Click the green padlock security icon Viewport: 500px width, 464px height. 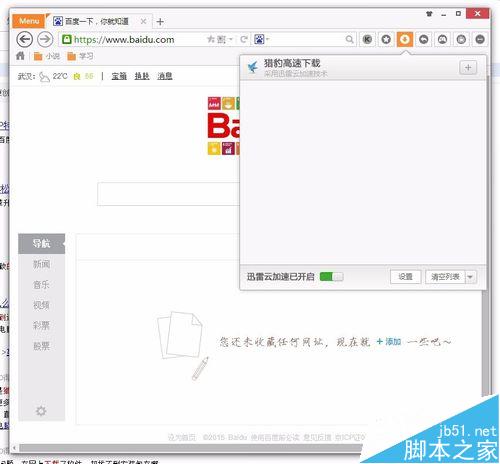(x=67, y=39)
